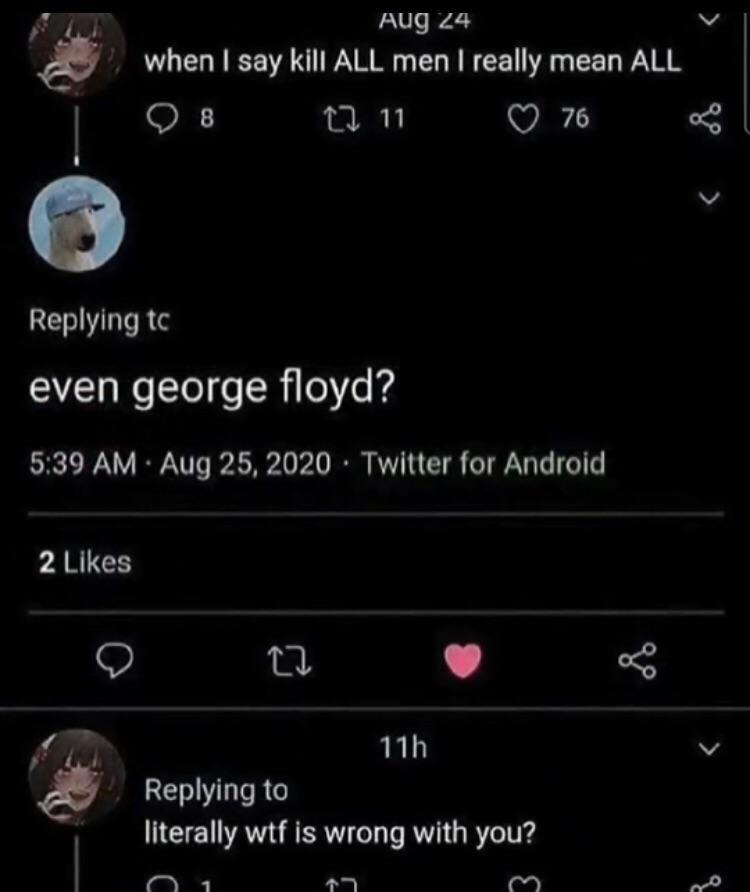Open the 'Twitter for Android' source link
The image size is (750, 892).
(x=483, y=464)
